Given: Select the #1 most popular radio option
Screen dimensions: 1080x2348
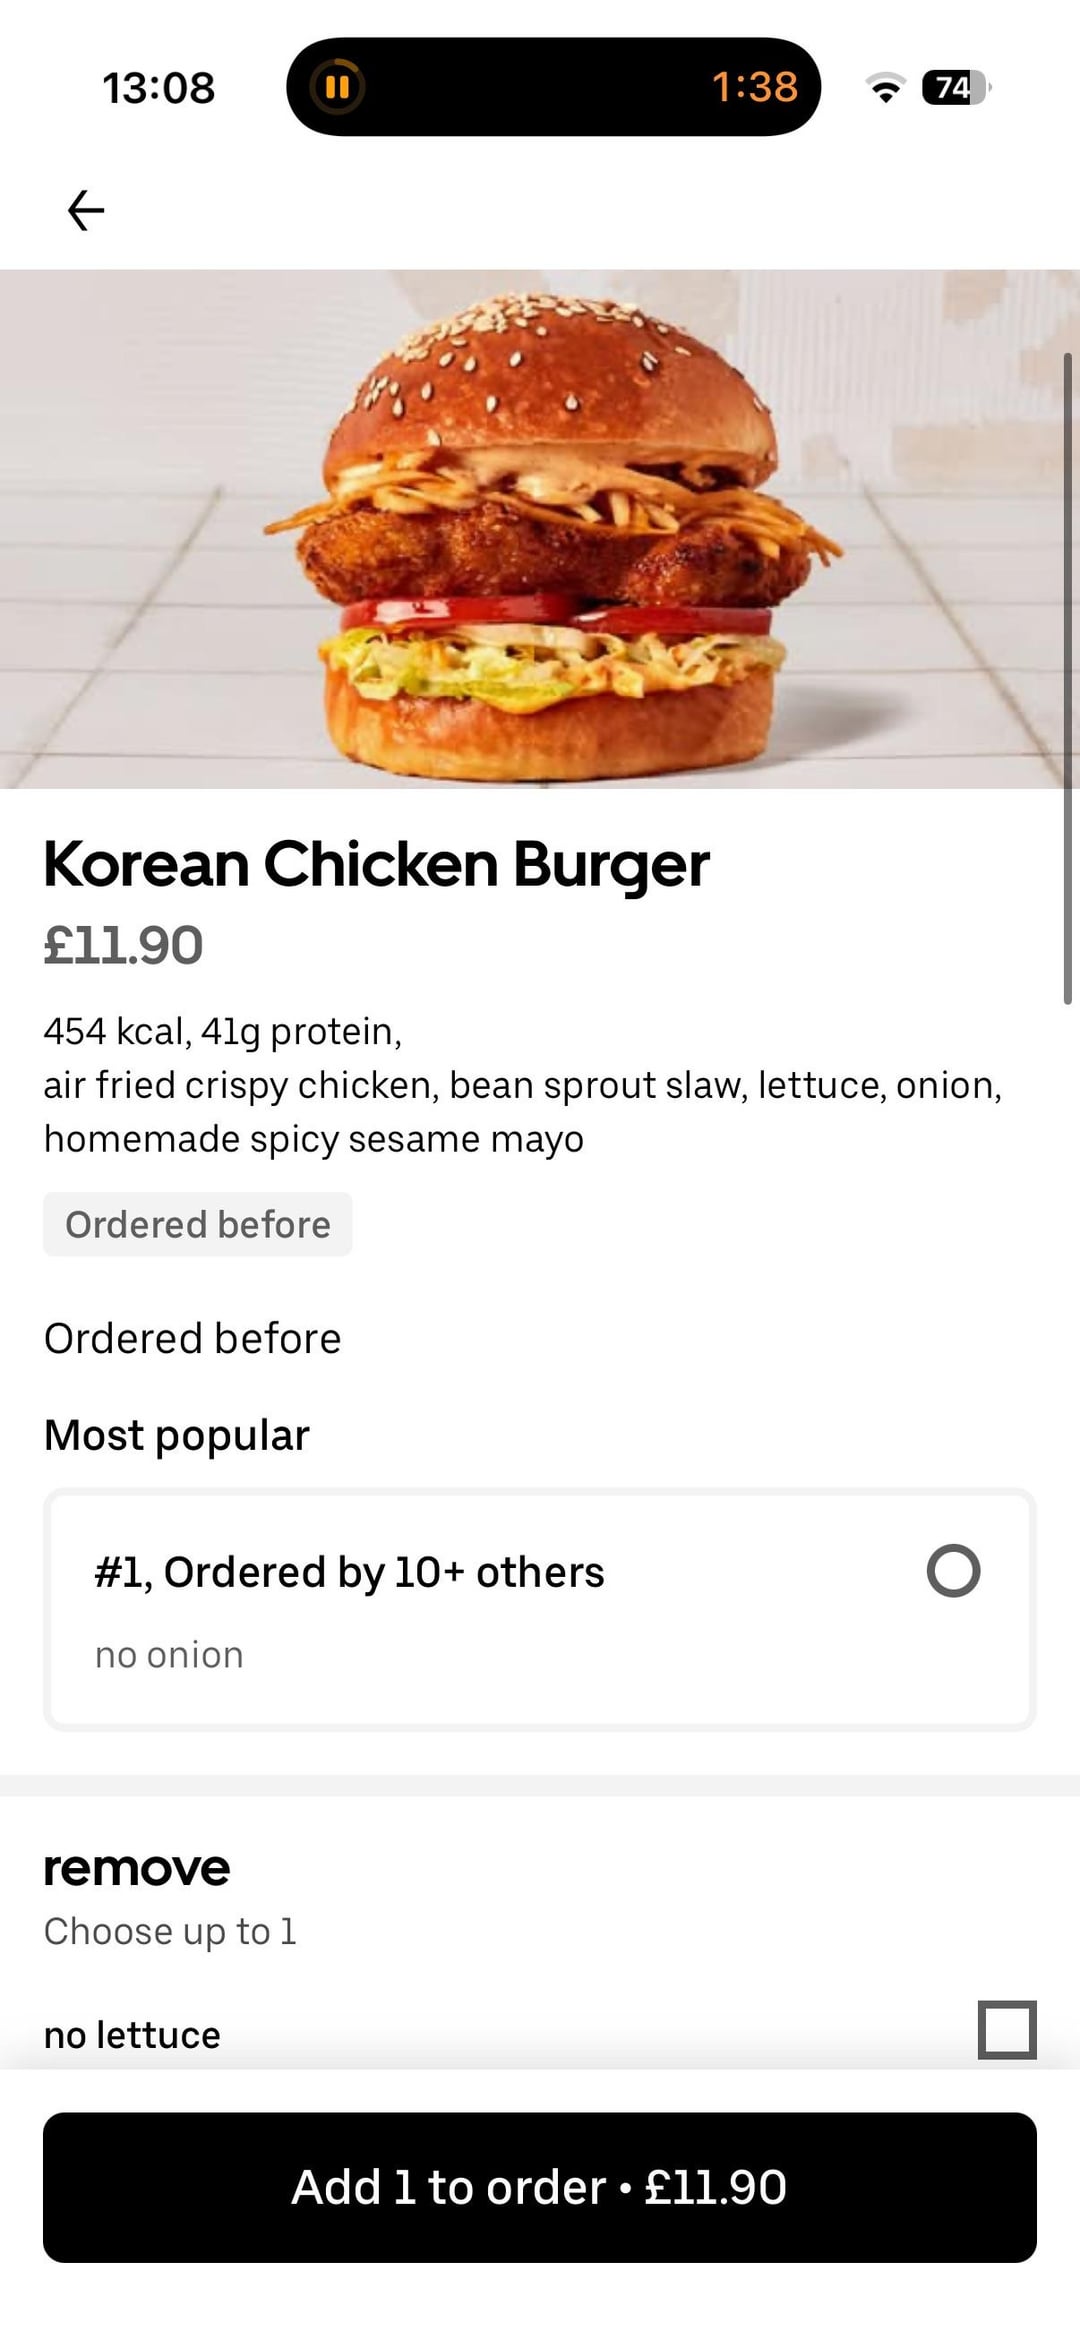Looking at the screenshot, I should [953, 1571].
